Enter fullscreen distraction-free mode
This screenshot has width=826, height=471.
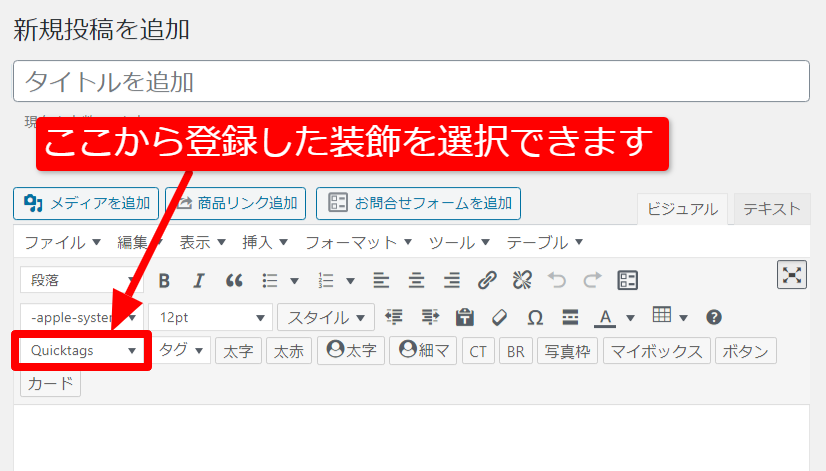(x=792, y=274)
